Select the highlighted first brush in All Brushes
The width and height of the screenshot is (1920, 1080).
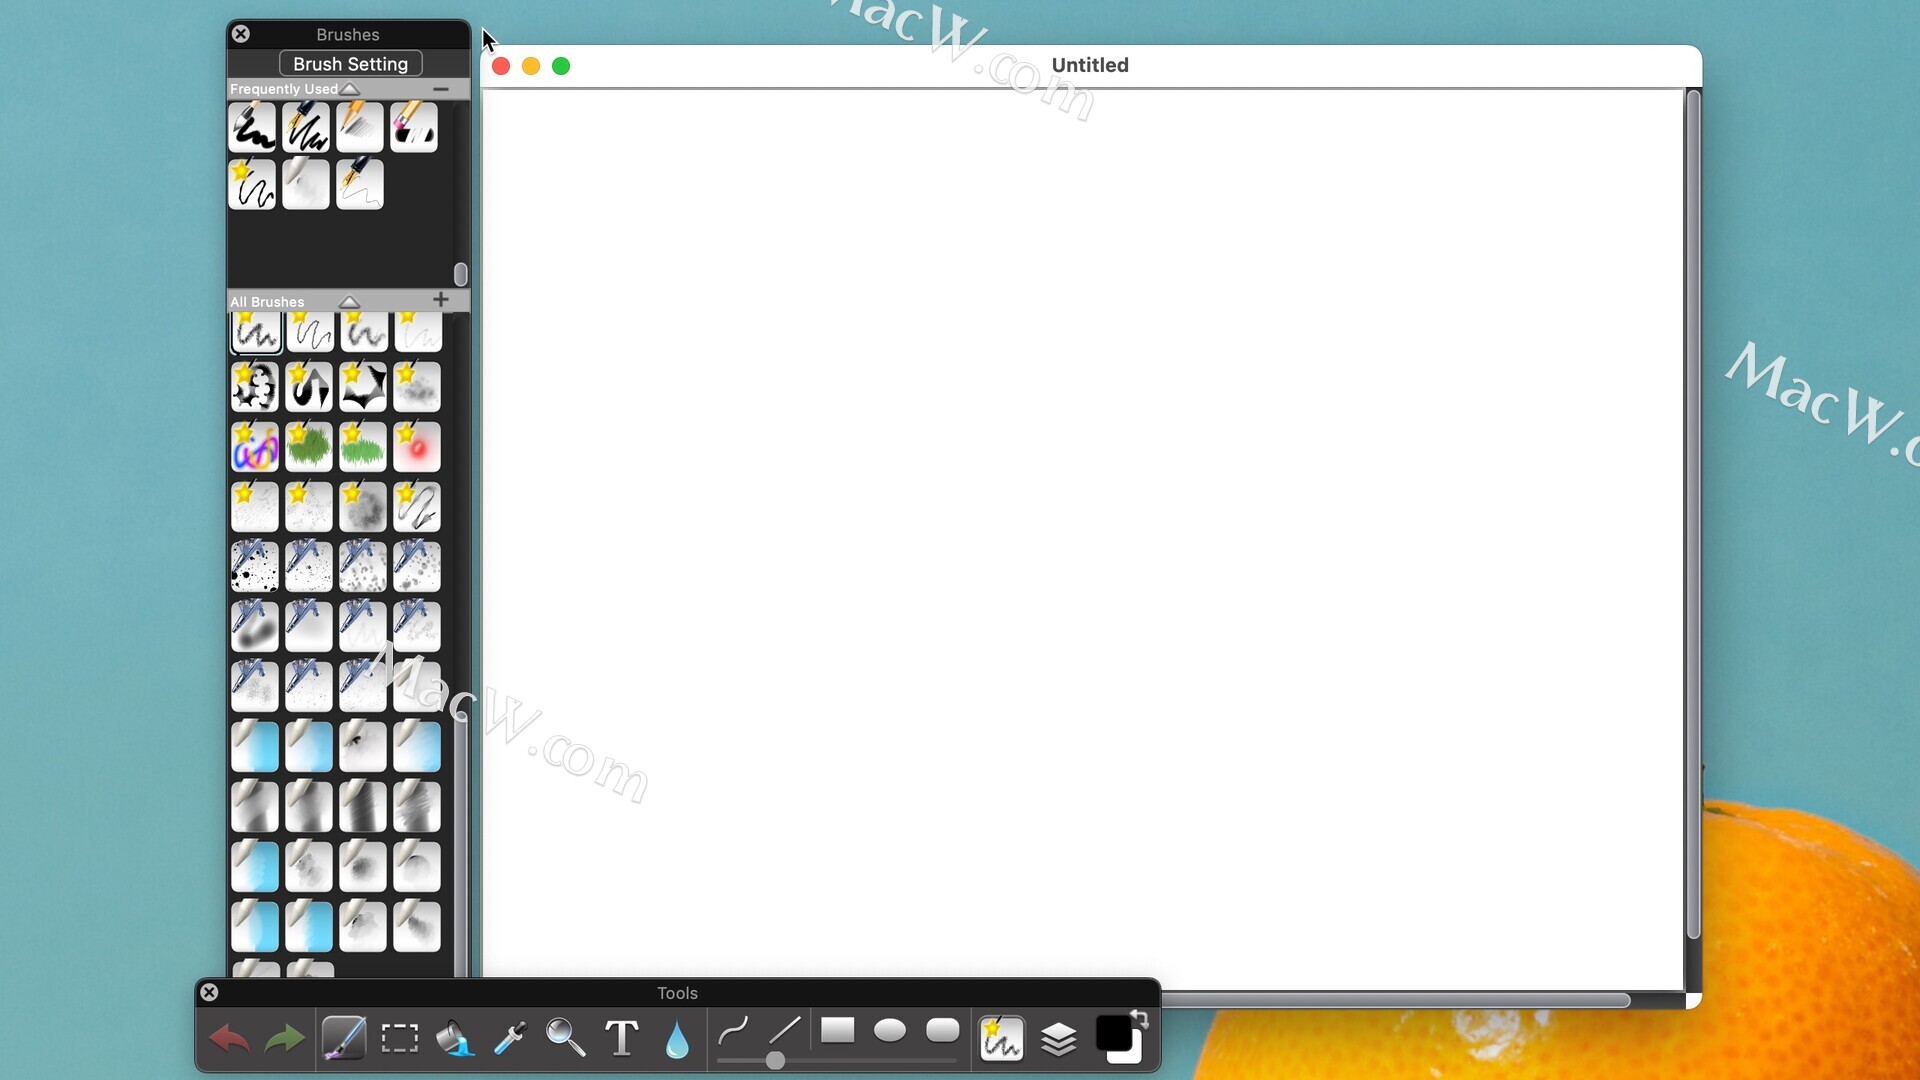coord(256,332)
